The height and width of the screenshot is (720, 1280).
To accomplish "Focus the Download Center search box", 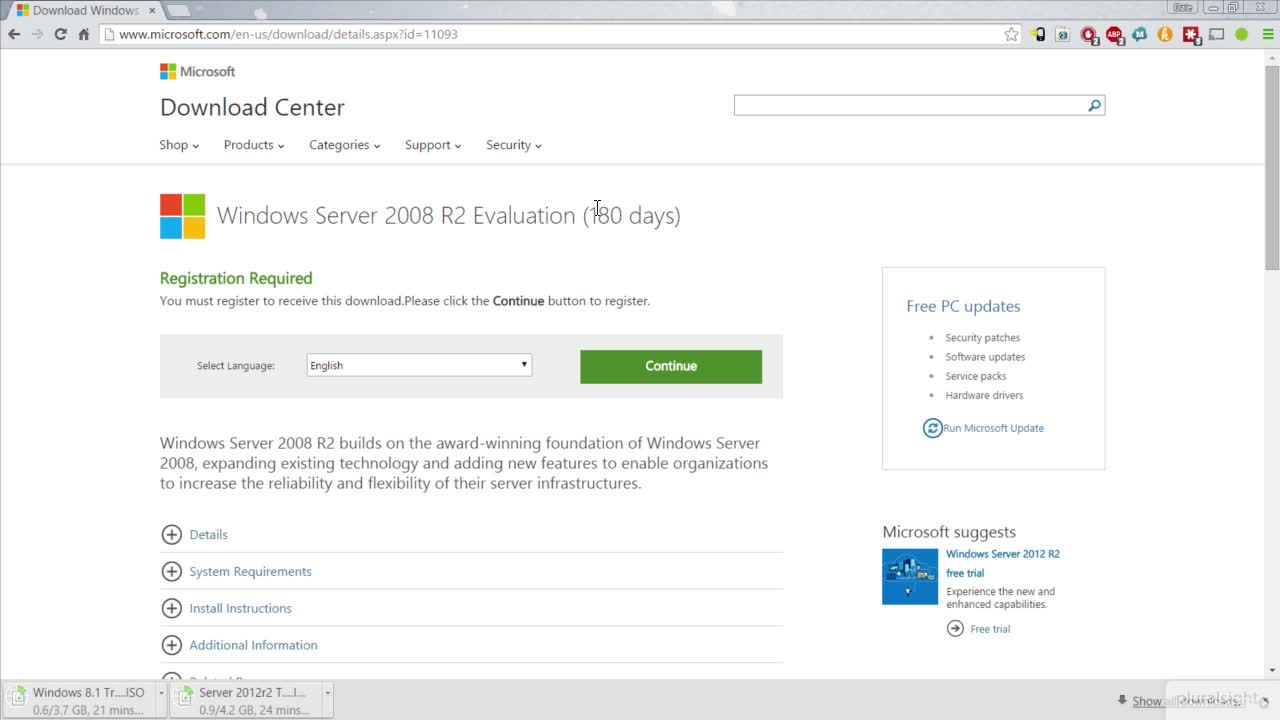I will pos(908,105).
